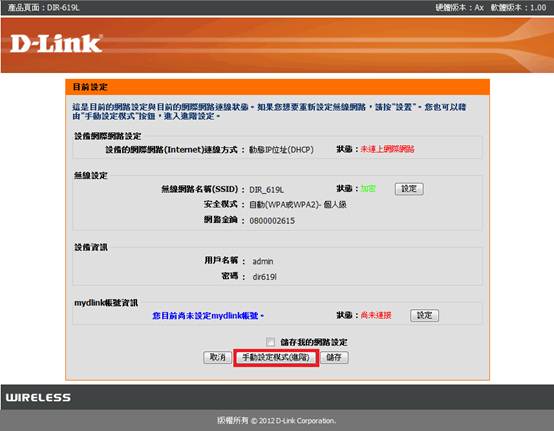Click 設定 button in mydlink account section
554x431 pixels.
(424, 315)
